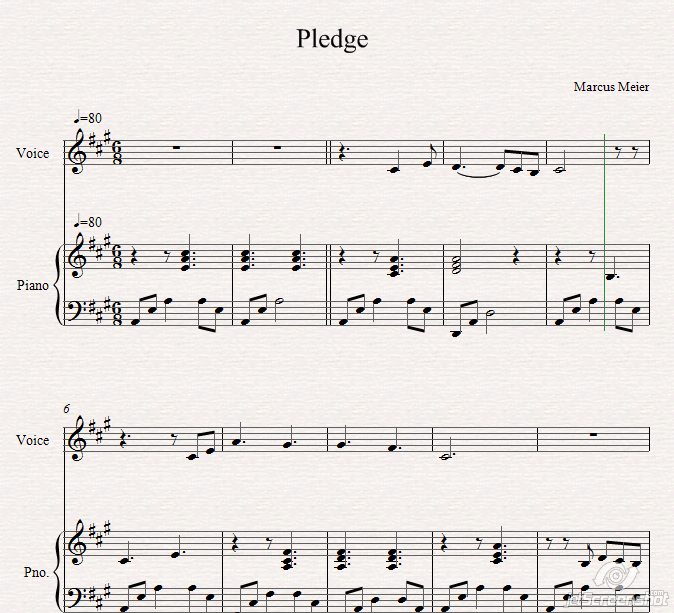Click the Pledge title text
The image size is (674, 613).
pos(332,40)
